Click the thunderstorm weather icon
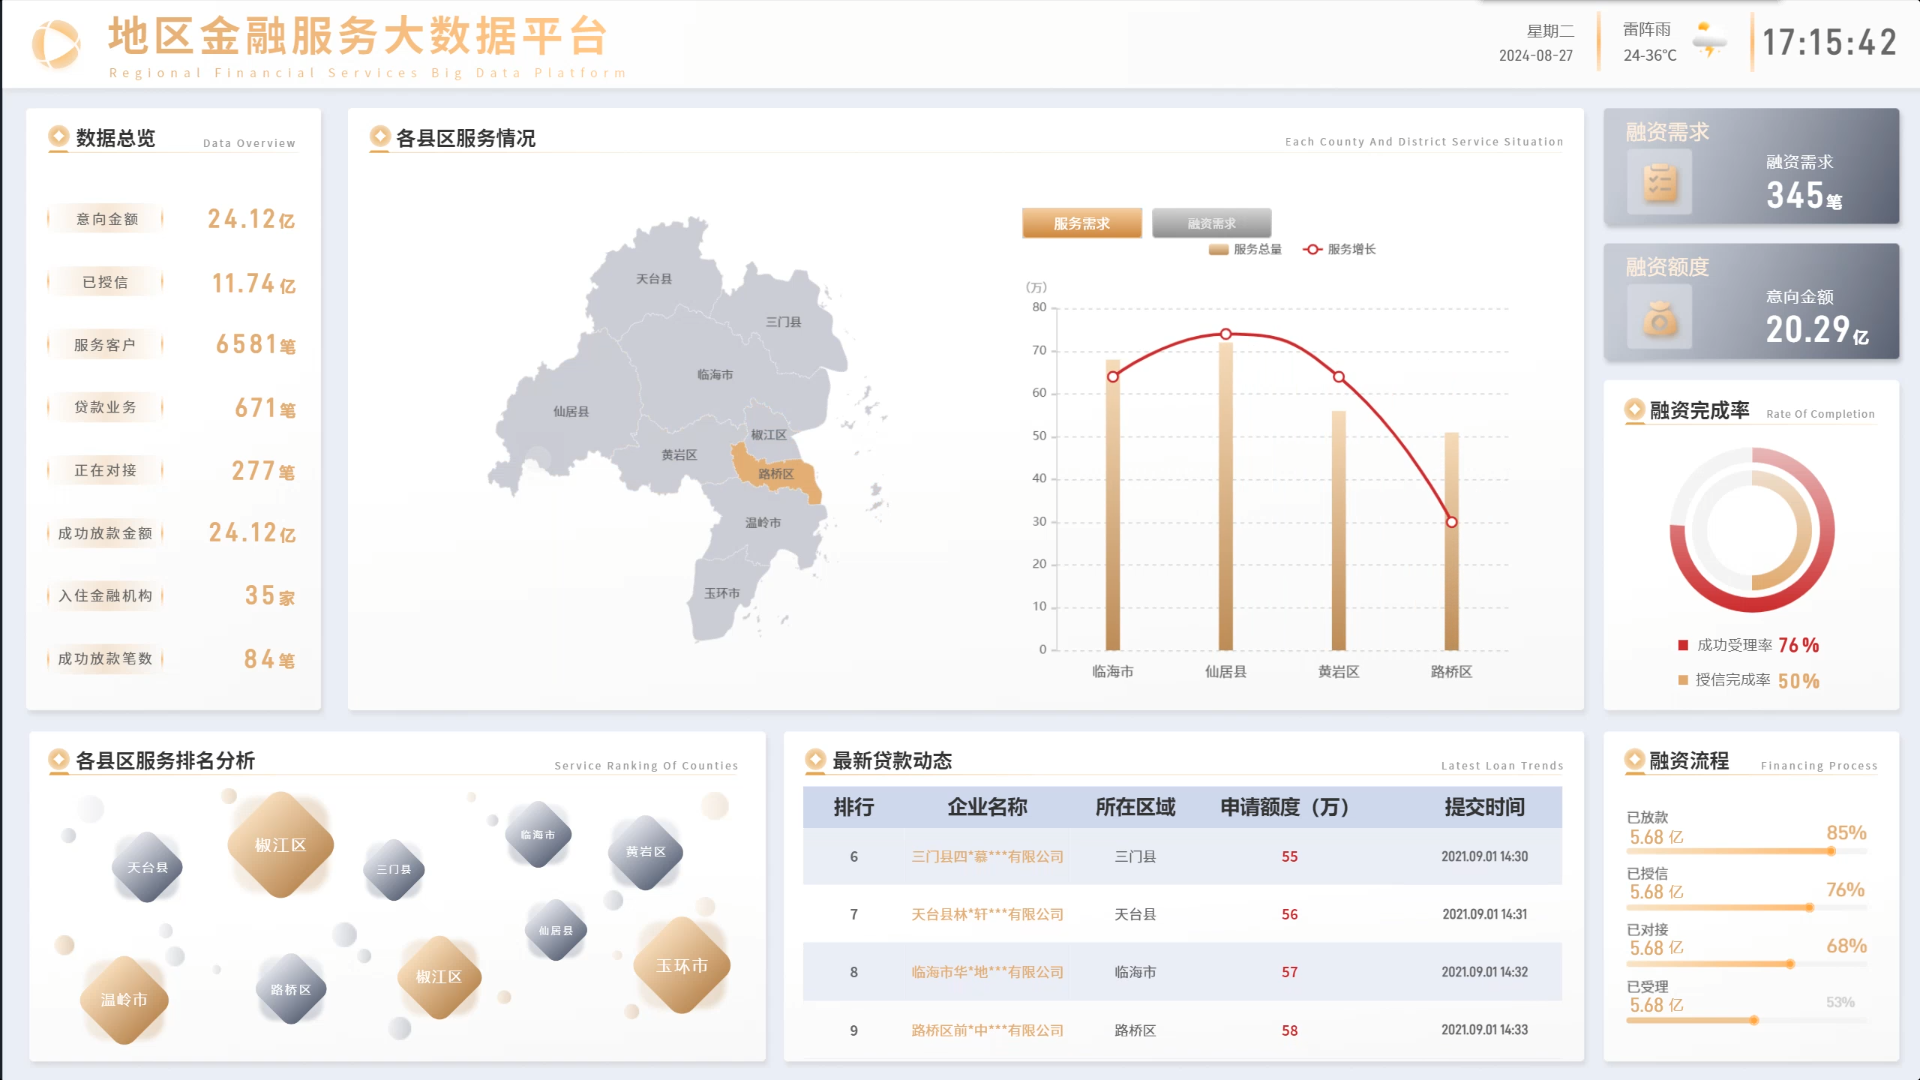 [x=1709, y=42]
